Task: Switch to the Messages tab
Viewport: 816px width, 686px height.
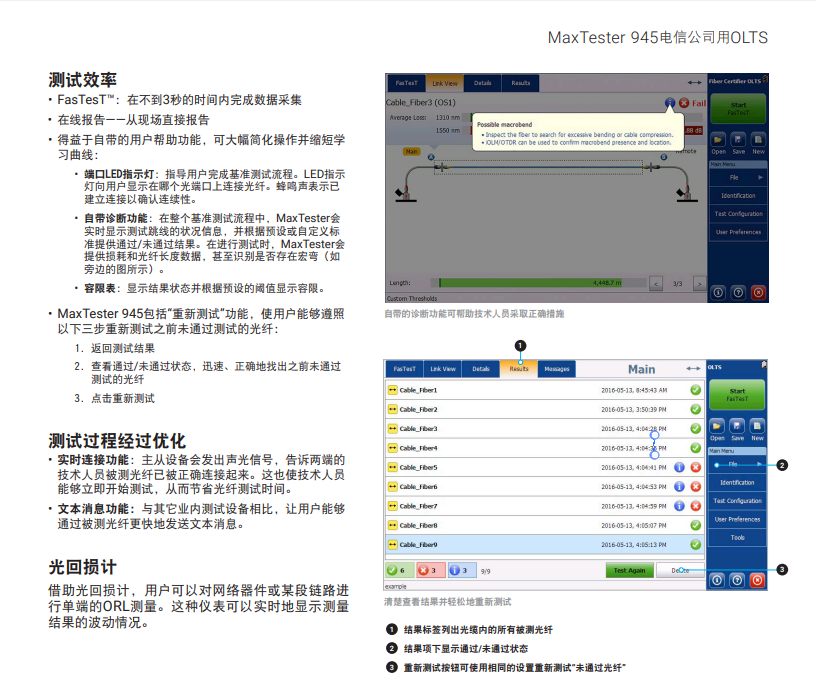Action: point(557,369)
